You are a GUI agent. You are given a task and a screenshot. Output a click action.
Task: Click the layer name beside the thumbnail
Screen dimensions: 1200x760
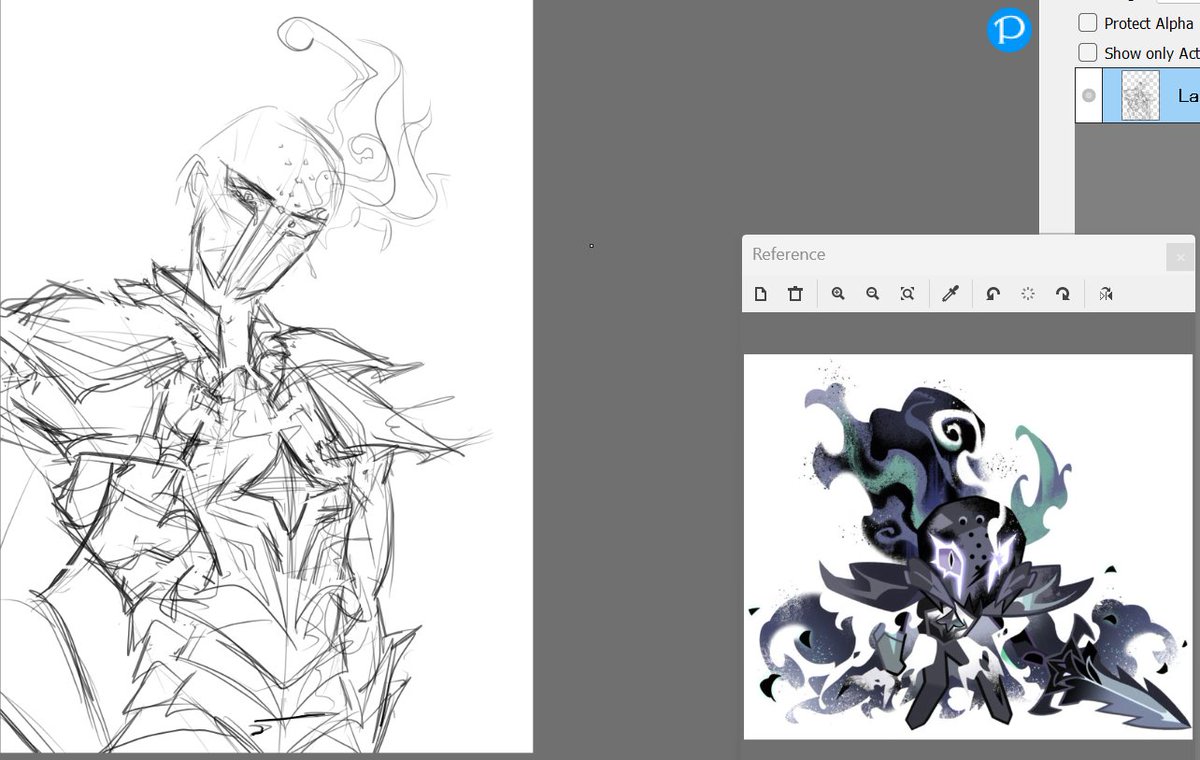[x=1188, y=96]
